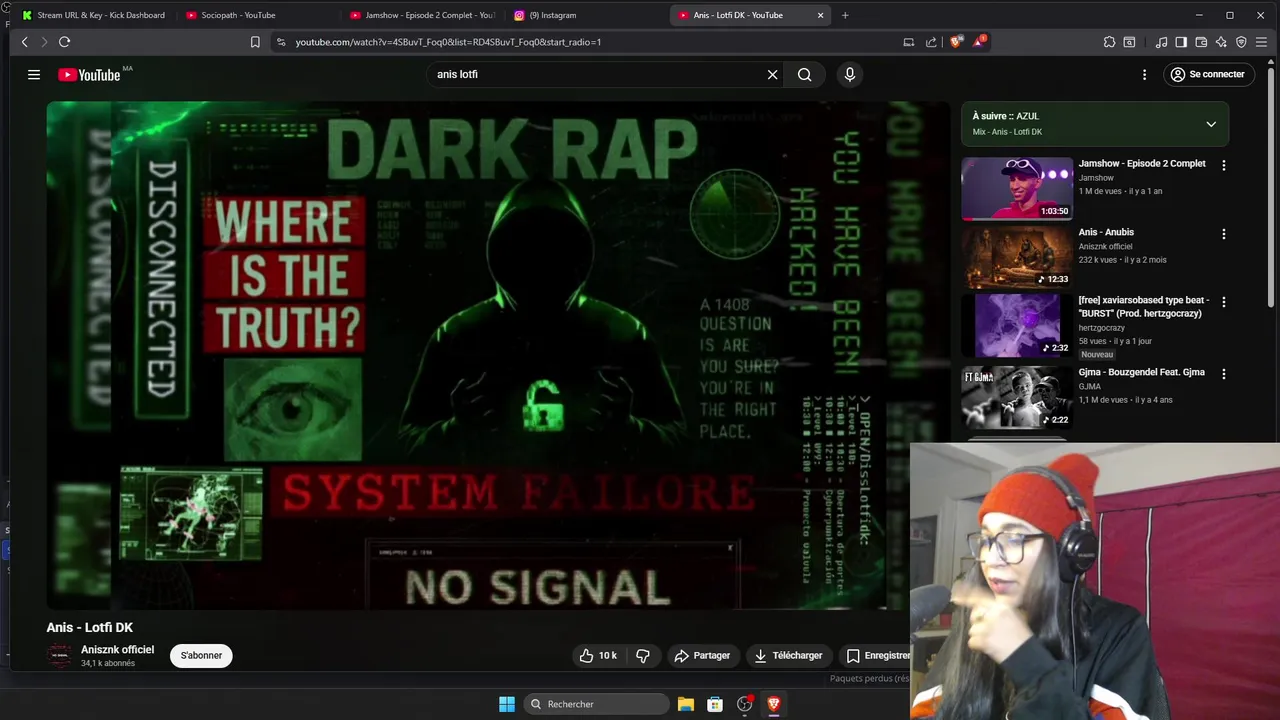Screen dimensions: 1280x720
Task: Open YouTube settings three-dot menu
Action: point(1145,74)
